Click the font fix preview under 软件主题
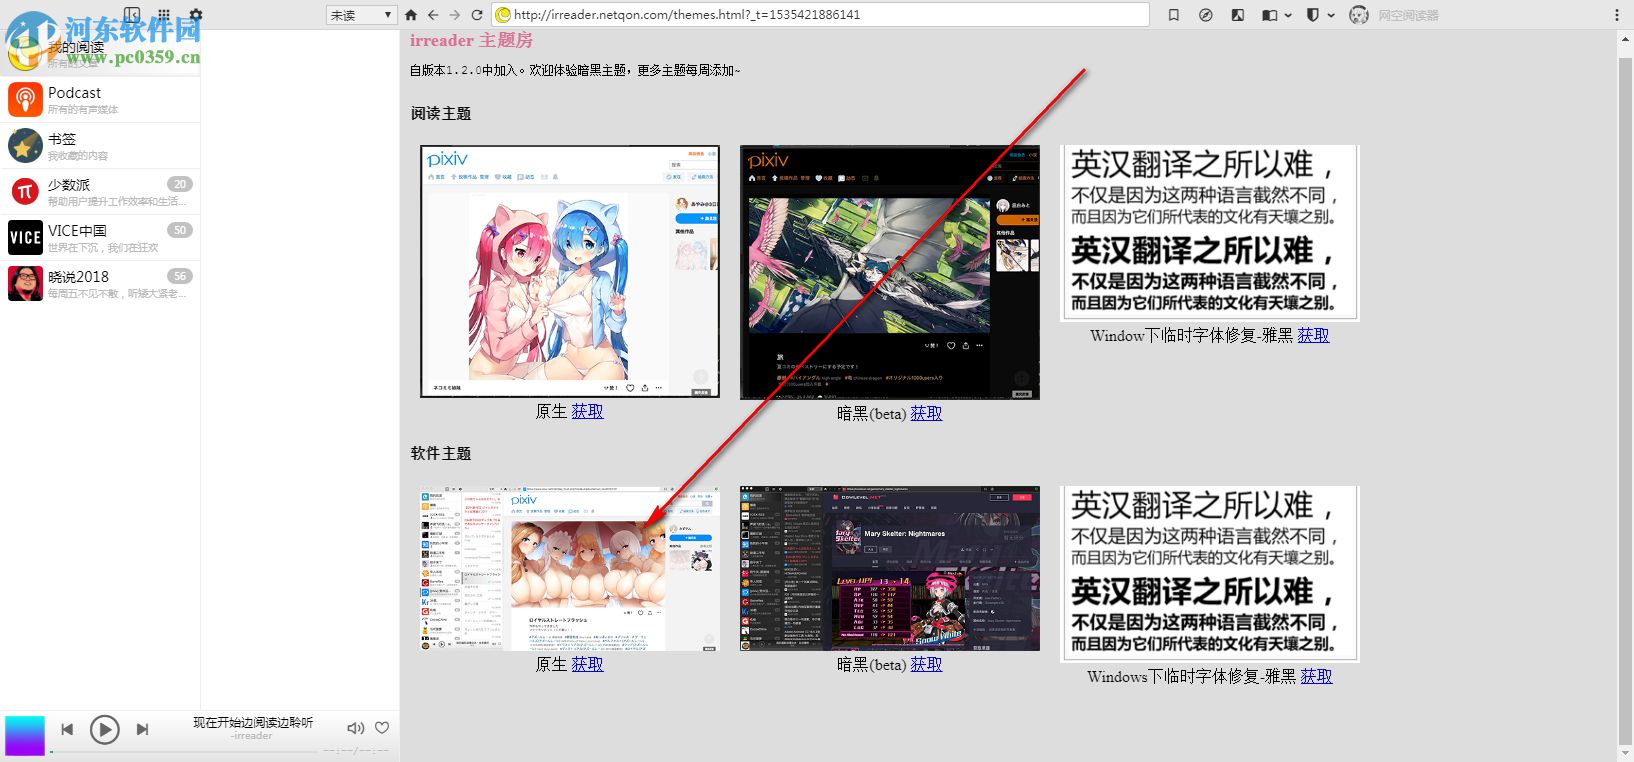 1209,574
